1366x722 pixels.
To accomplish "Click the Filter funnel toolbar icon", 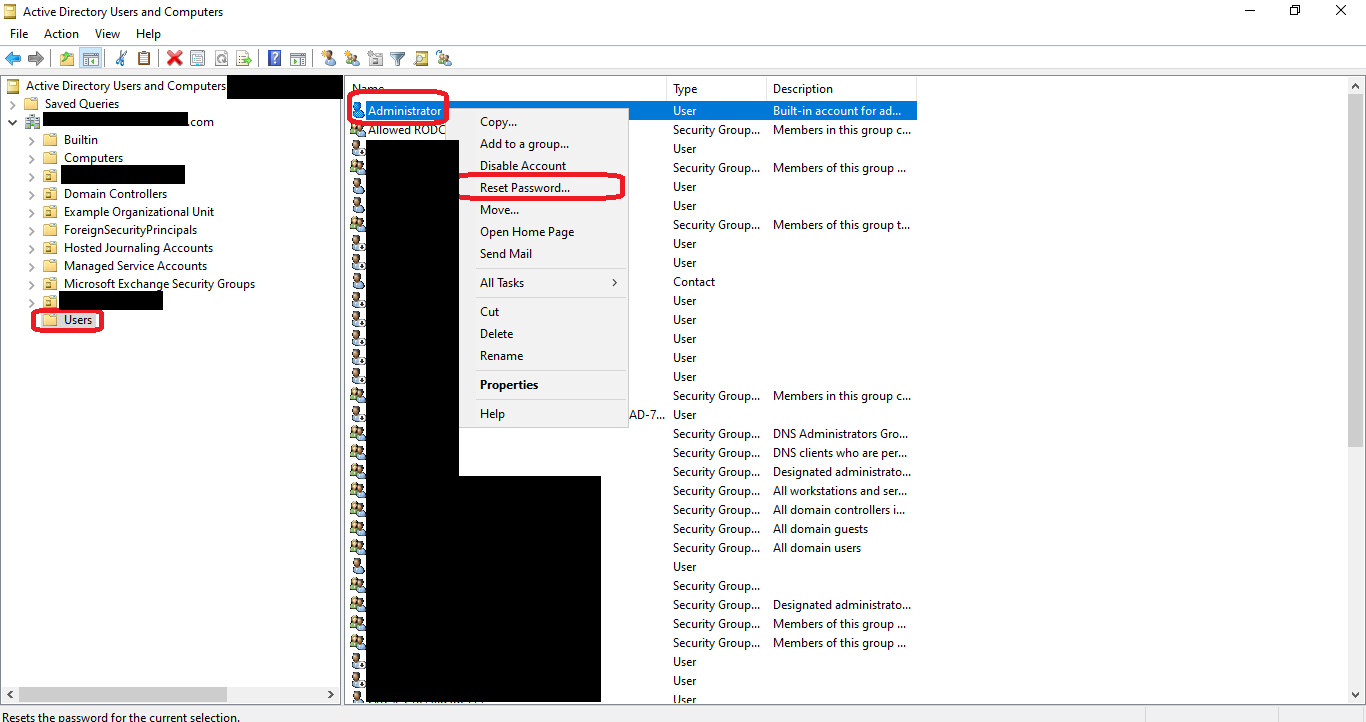I will tap(397, 58).
